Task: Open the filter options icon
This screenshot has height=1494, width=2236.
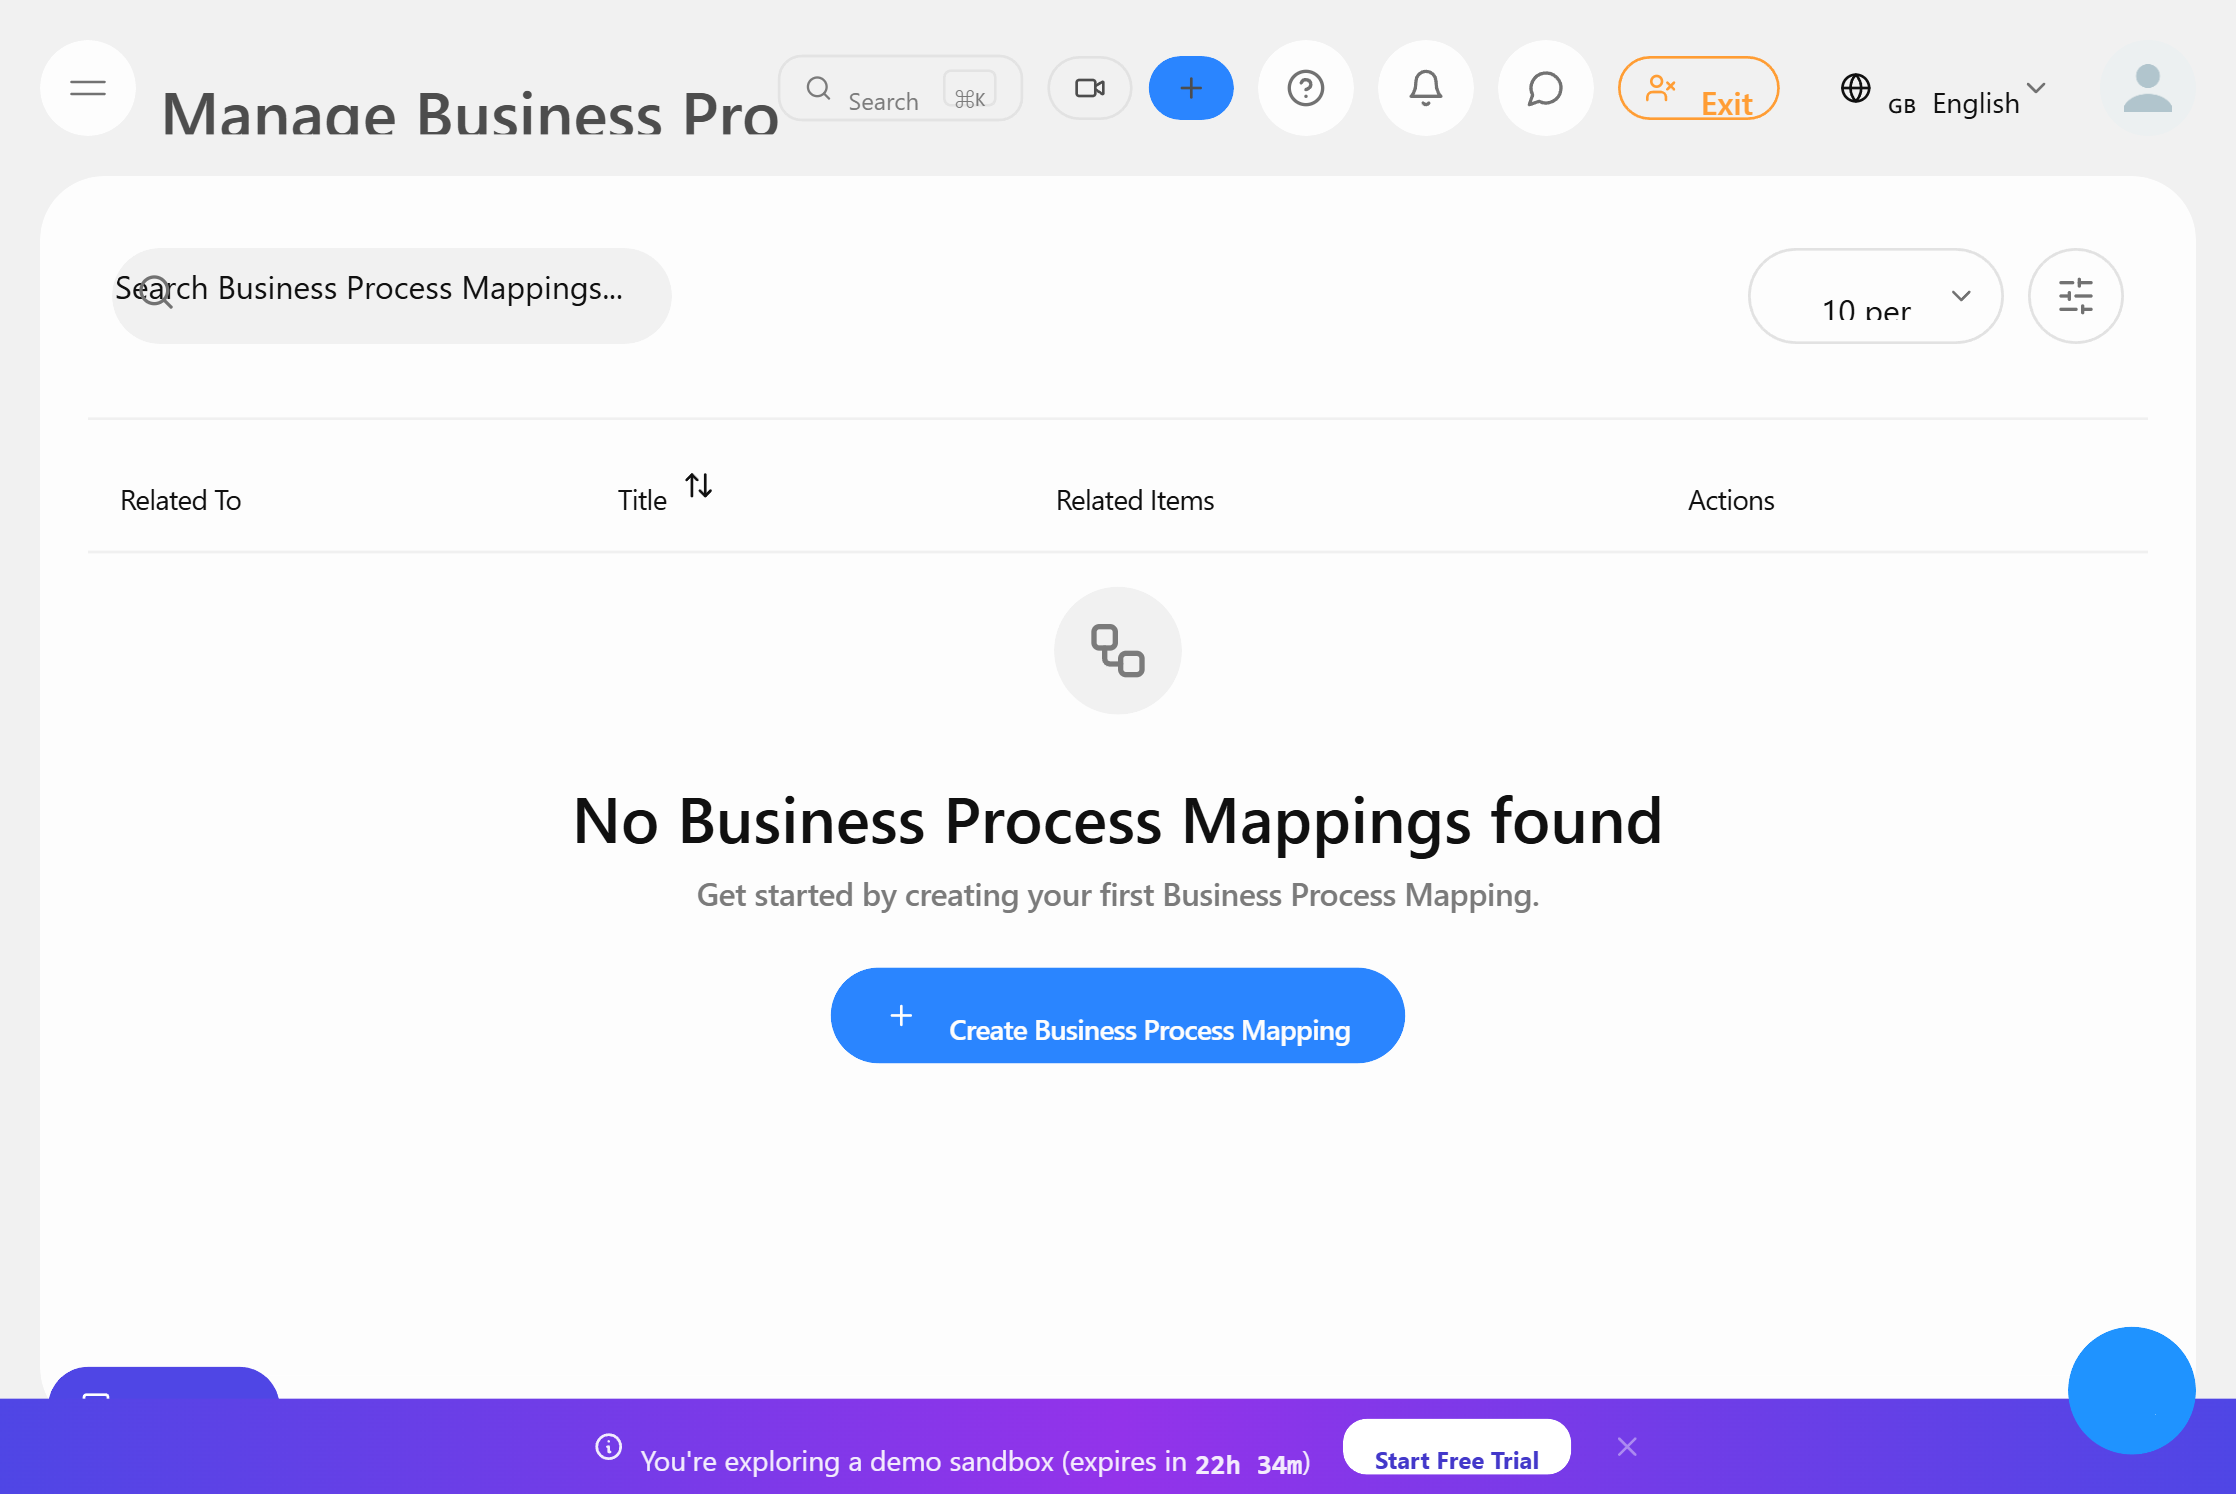Action: [x=2076, y=296]
